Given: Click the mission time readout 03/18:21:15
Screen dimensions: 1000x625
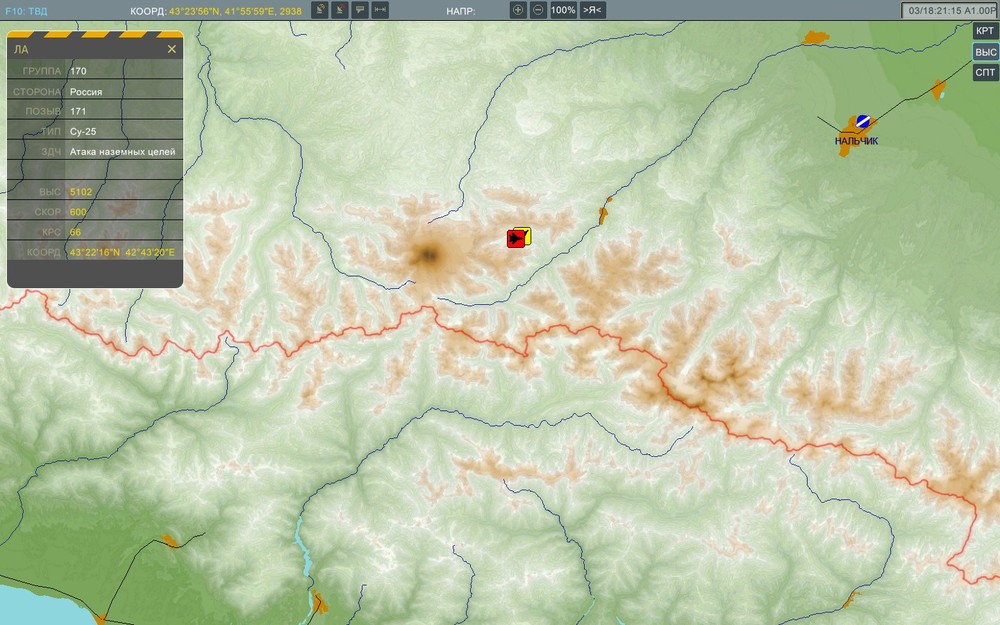Looking at the screenshot, I should [x=949, y=10].
